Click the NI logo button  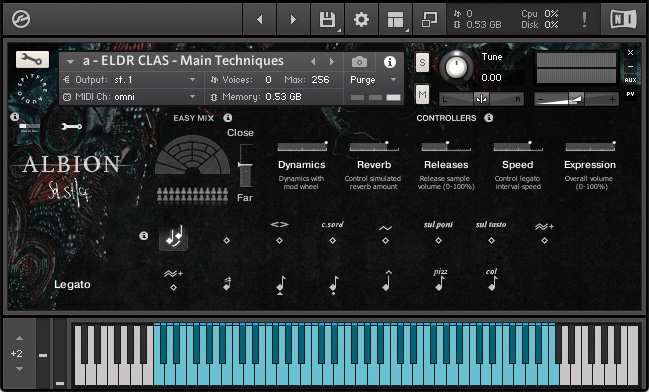(624, 19)
